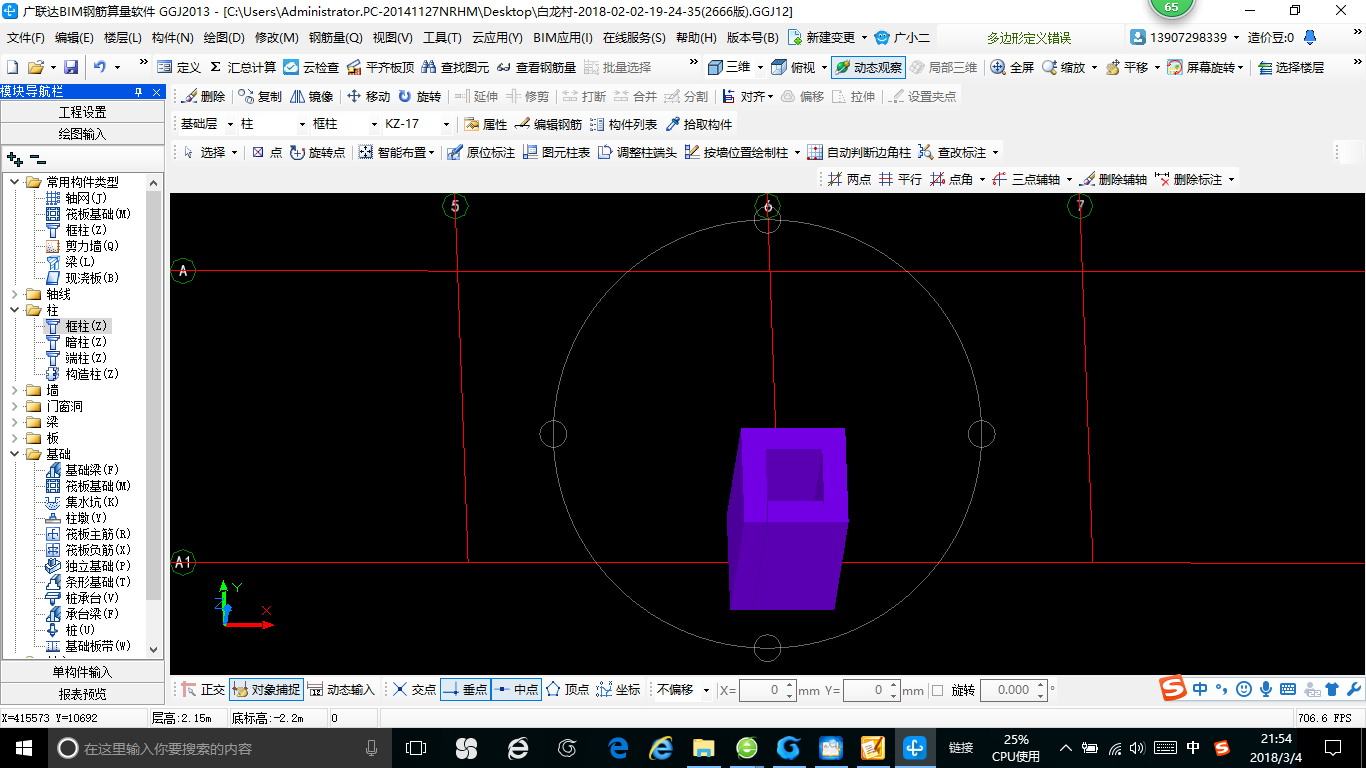Open Windows Start menu

click(x=22, y=747)
